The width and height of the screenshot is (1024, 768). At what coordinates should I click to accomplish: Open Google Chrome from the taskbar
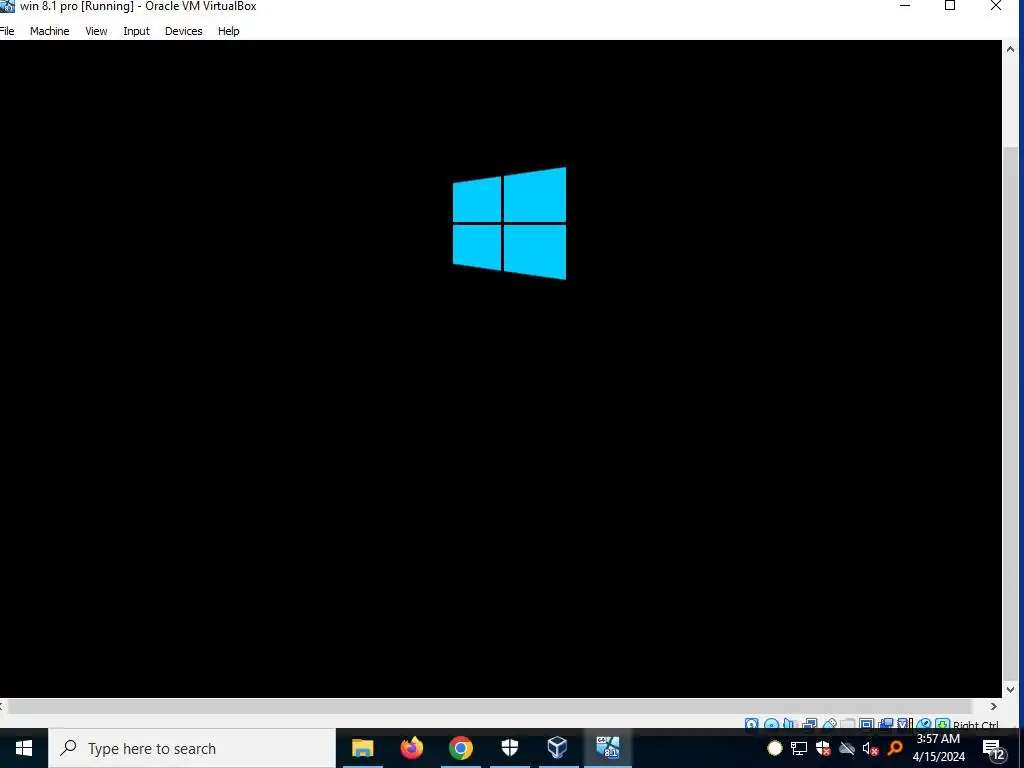(460, 748)
